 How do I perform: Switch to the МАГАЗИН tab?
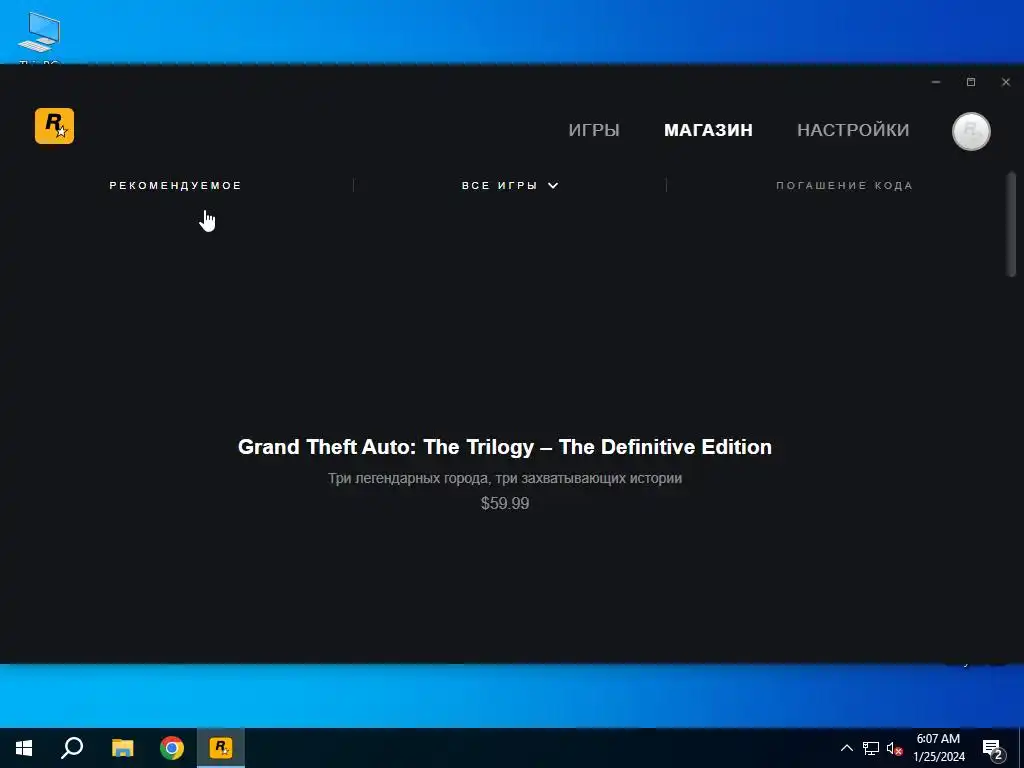click(x=708, y=130)
